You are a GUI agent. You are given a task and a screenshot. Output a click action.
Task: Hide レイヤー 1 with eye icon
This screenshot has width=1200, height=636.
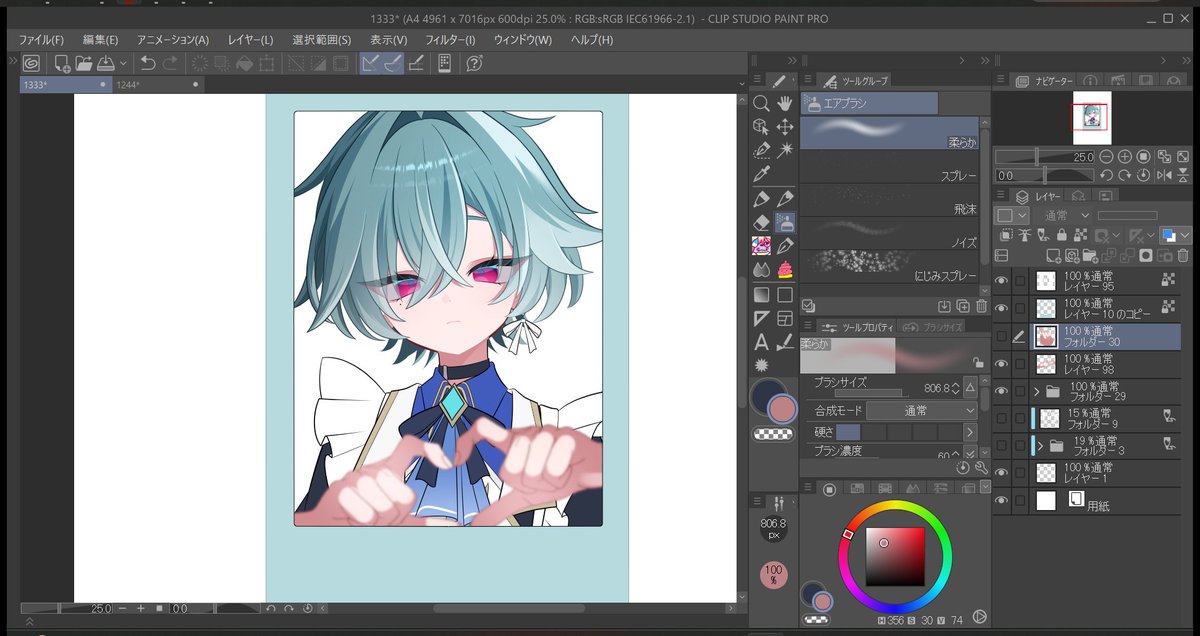pyautogui.click(x=1002, y=473)
